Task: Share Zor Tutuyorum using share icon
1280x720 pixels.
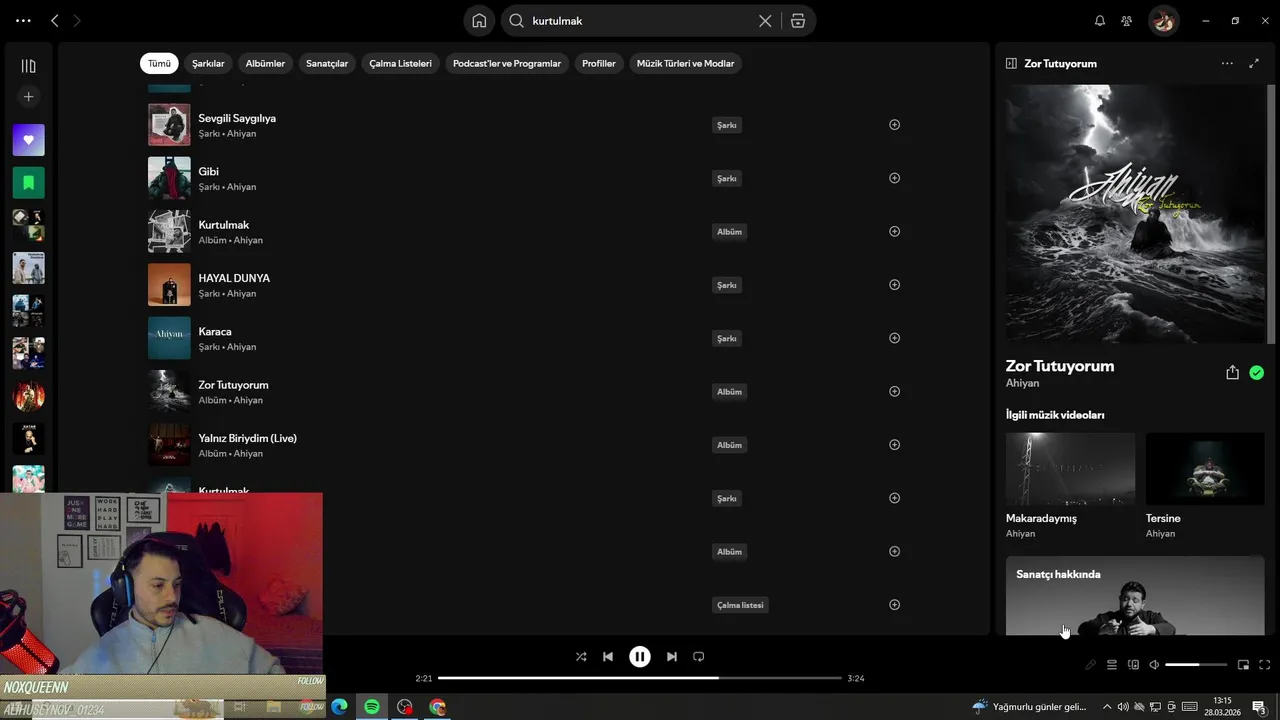Action: 1232,372
